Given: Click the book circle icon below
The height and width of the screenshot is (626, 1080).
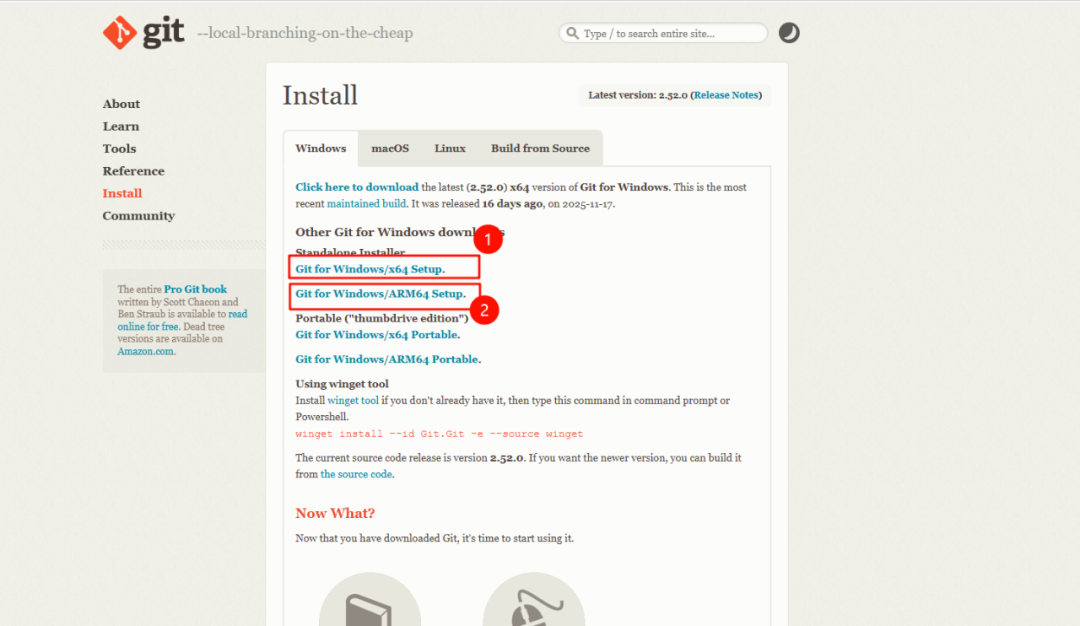Looking at the screenshot, I should (x=370, y=599).
